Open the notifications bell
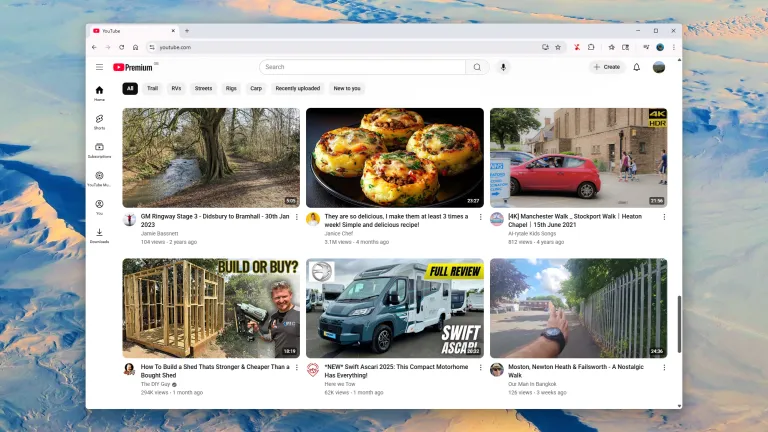The width and height of the screenshot is (768, 432). click(636, 67)
